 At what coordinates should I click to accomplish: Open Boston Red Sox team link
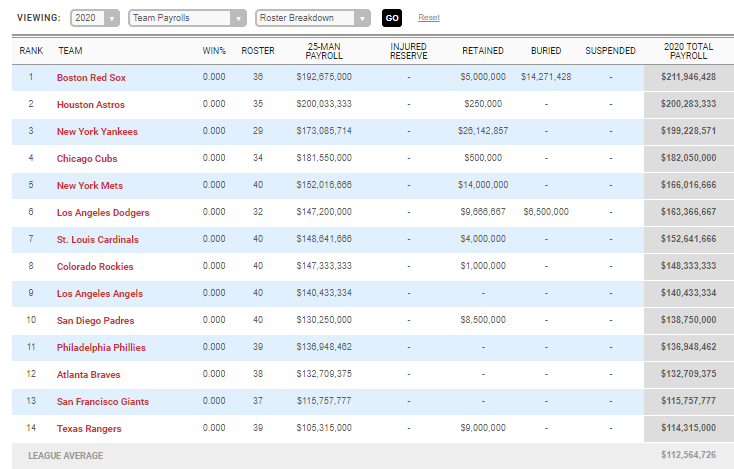[93, 77]
